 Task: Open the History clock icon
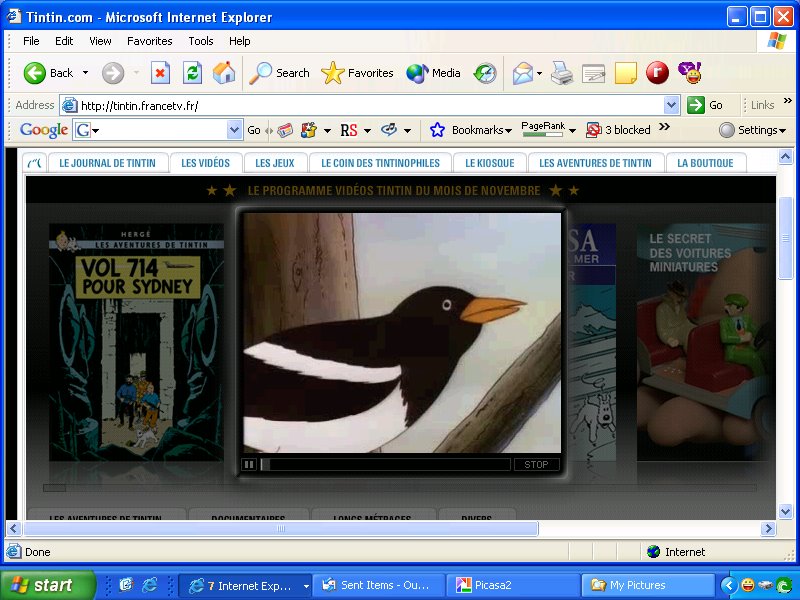pos(485,73)
